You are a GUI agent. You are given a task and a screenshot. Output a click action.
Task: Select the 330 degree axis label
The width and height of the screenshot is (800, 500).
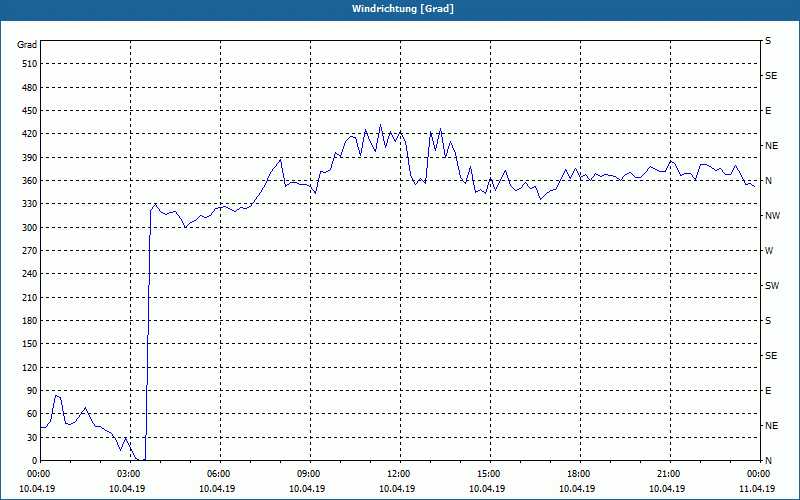30,204
